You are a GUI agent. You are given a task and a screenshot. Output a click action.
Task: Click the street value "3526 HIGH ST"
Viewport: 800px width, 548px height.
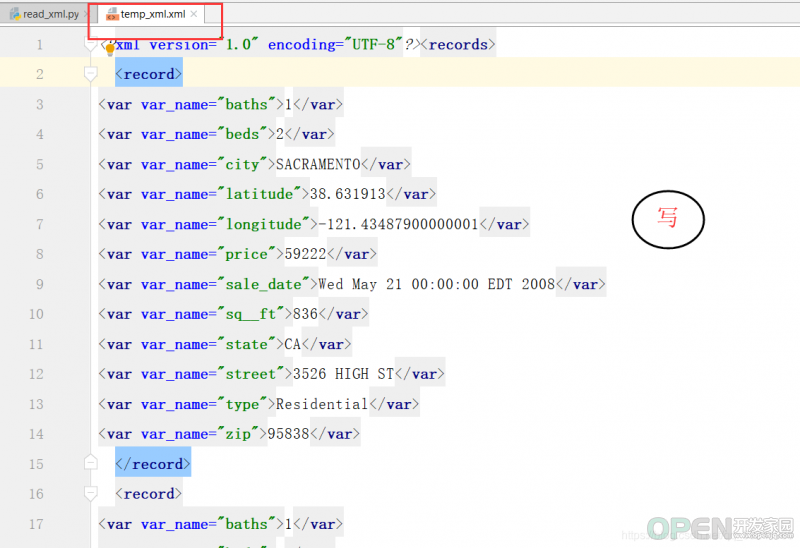(x=343, y=373)
